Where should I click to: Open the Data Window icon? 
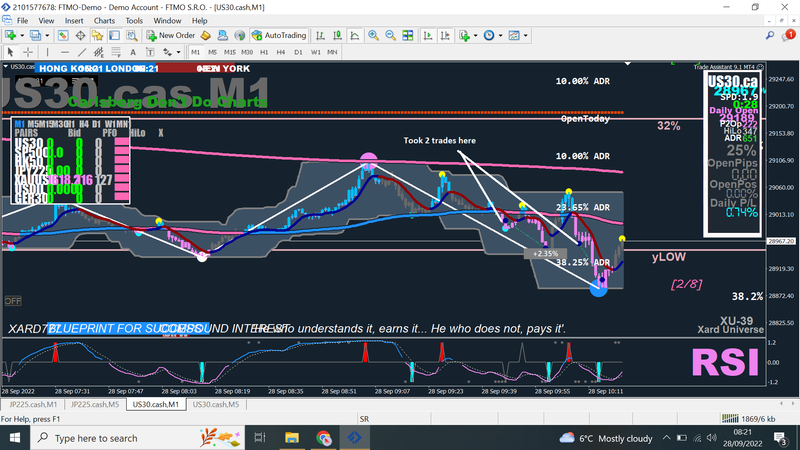(80, 35)
